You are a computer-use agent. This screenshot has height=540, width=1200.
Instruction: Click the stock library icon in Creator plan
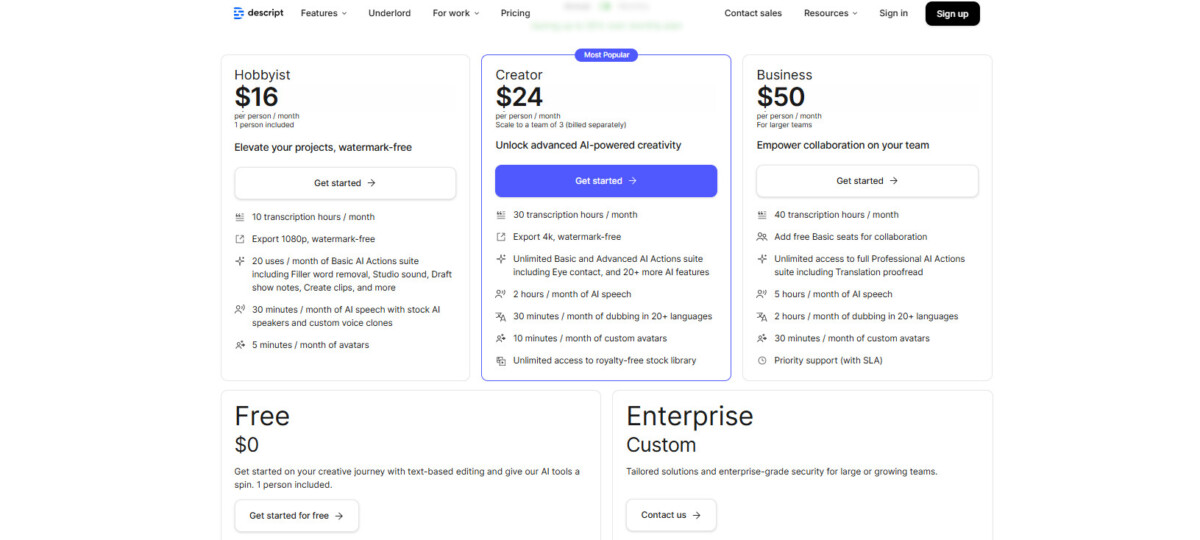501,360
